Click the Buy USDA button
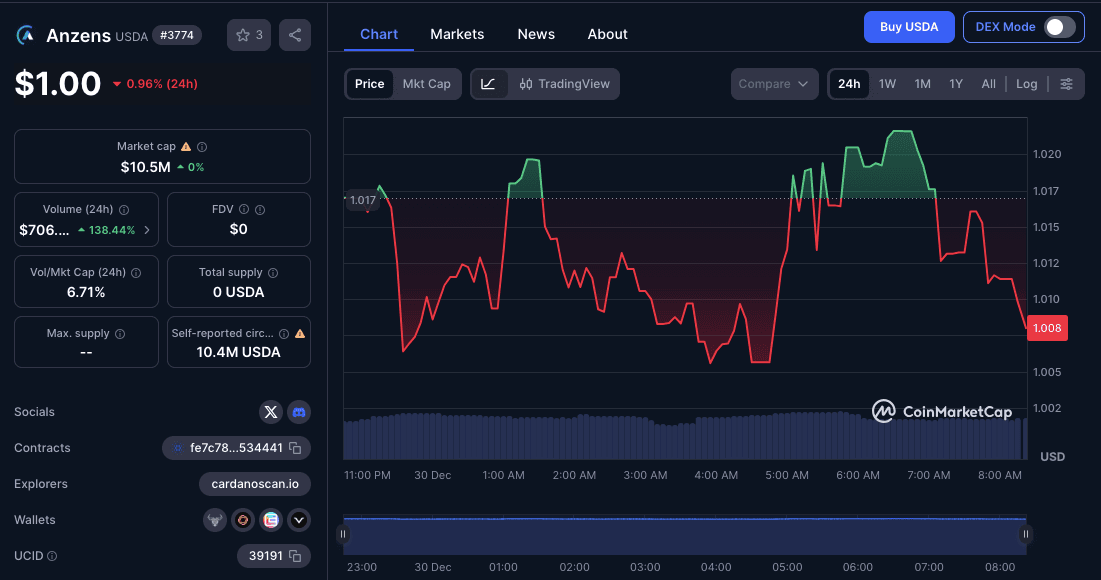Viewport: 1101px width, 580px height. click(908, 27)
